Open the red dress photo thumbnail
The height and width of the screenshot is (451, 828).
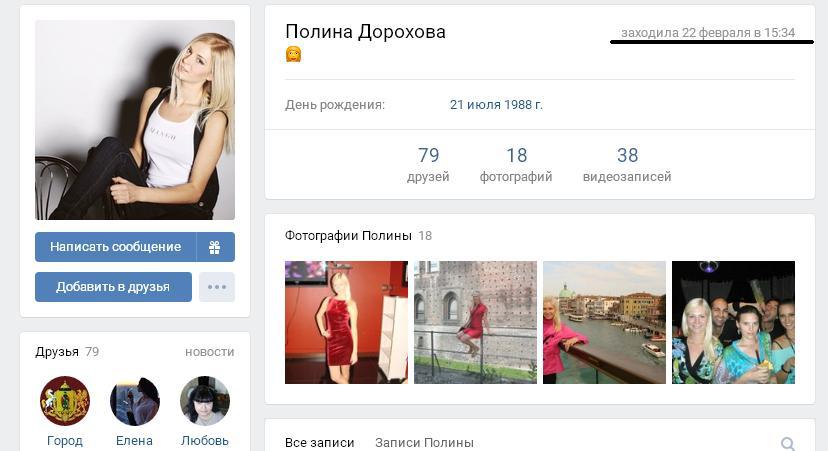click(x=346, y=322)
